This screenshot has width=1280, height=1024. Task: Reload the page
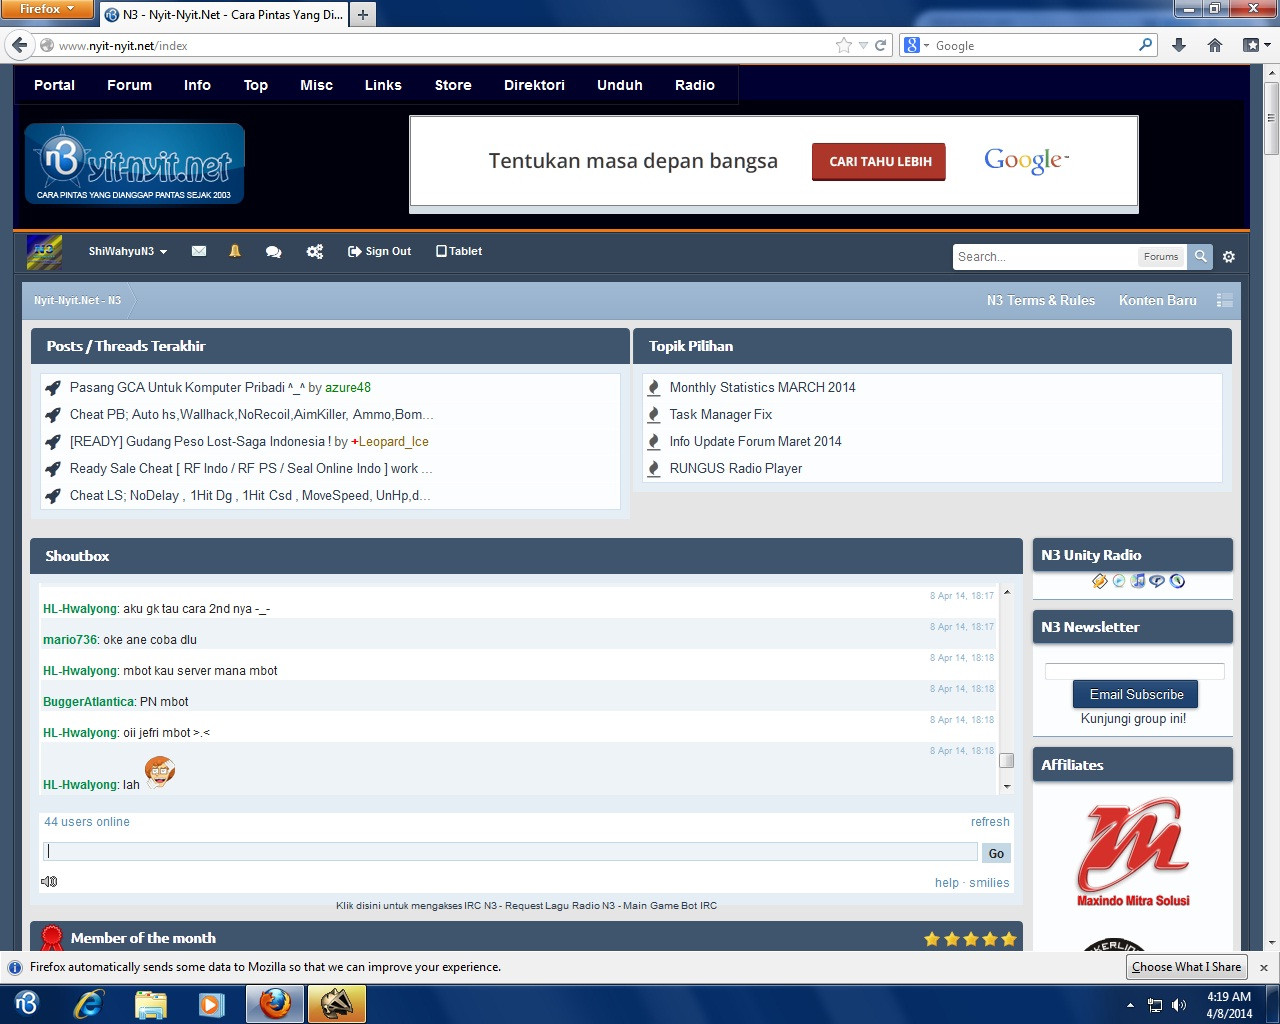[x=881, y=45]
